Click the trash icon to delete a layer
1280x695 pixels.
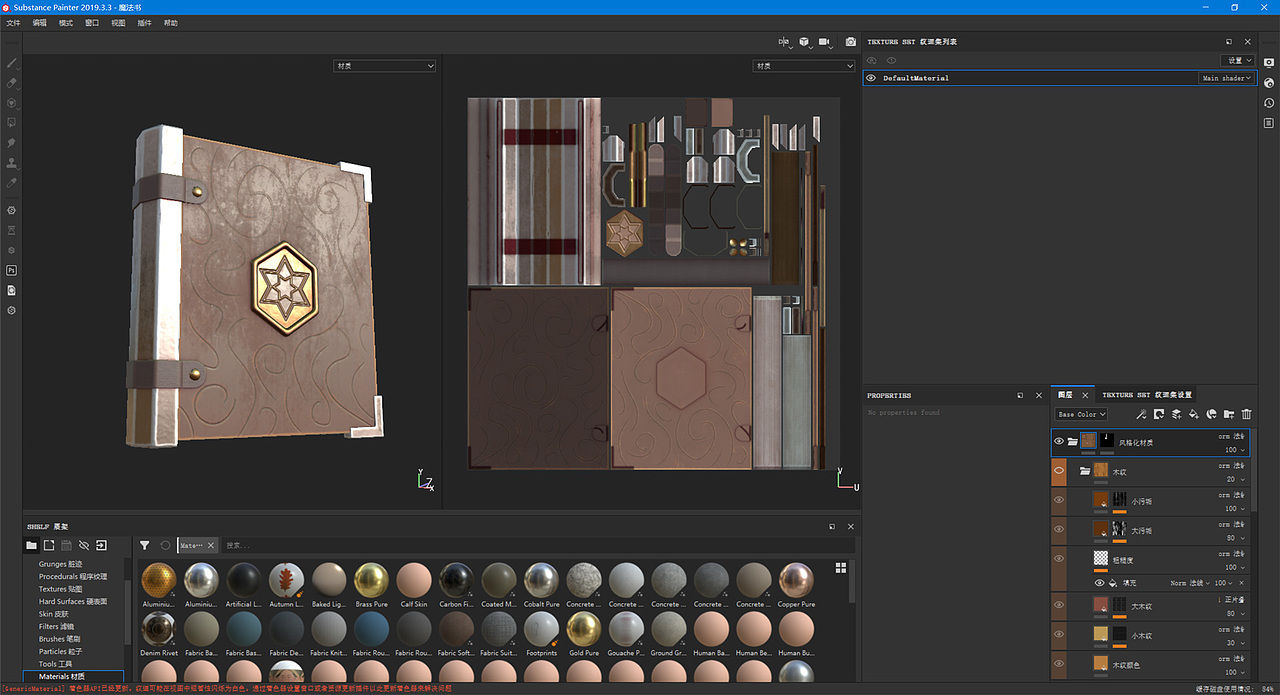tap(1245, 414)
